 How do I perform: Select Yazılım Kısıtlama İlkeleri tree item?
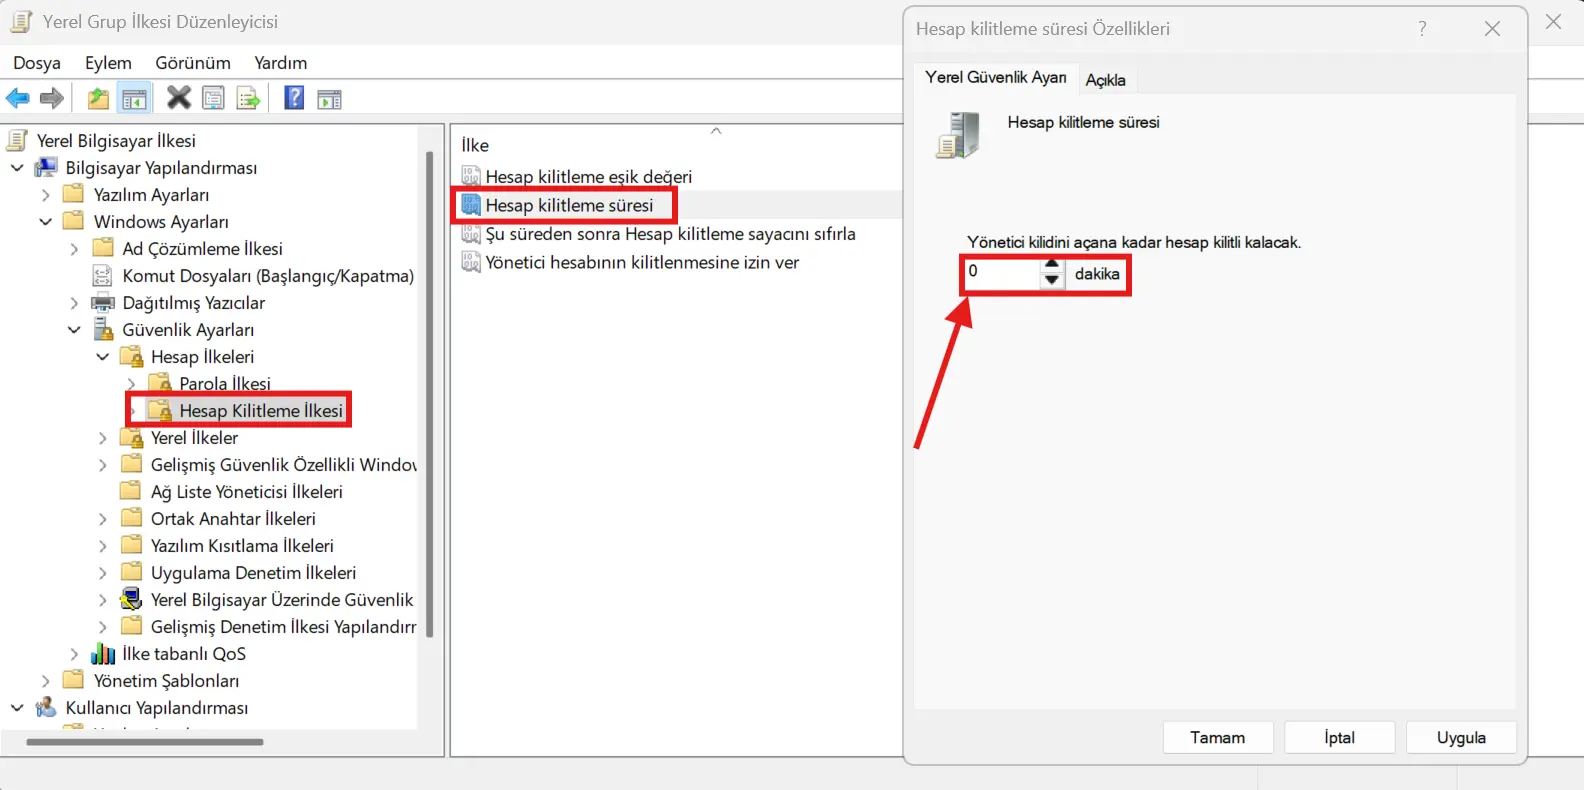click(x=242, y=545)
